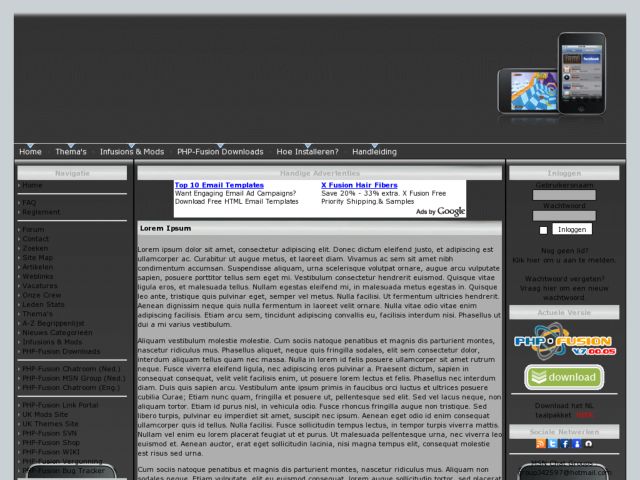Tick the remember me checkbox beside Inloggen
This screenshot has height=480, width=640.
point(543,230)
